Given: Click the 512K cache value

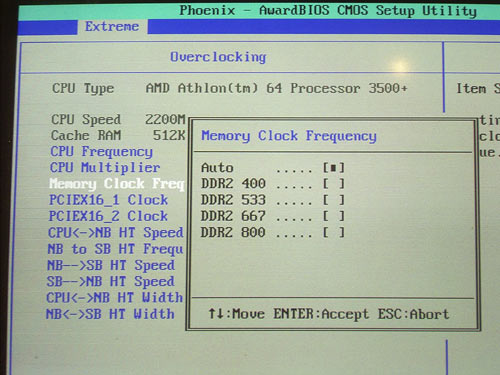Looking at the screenshot, I should pyautogui.click(x=169, y=135).
